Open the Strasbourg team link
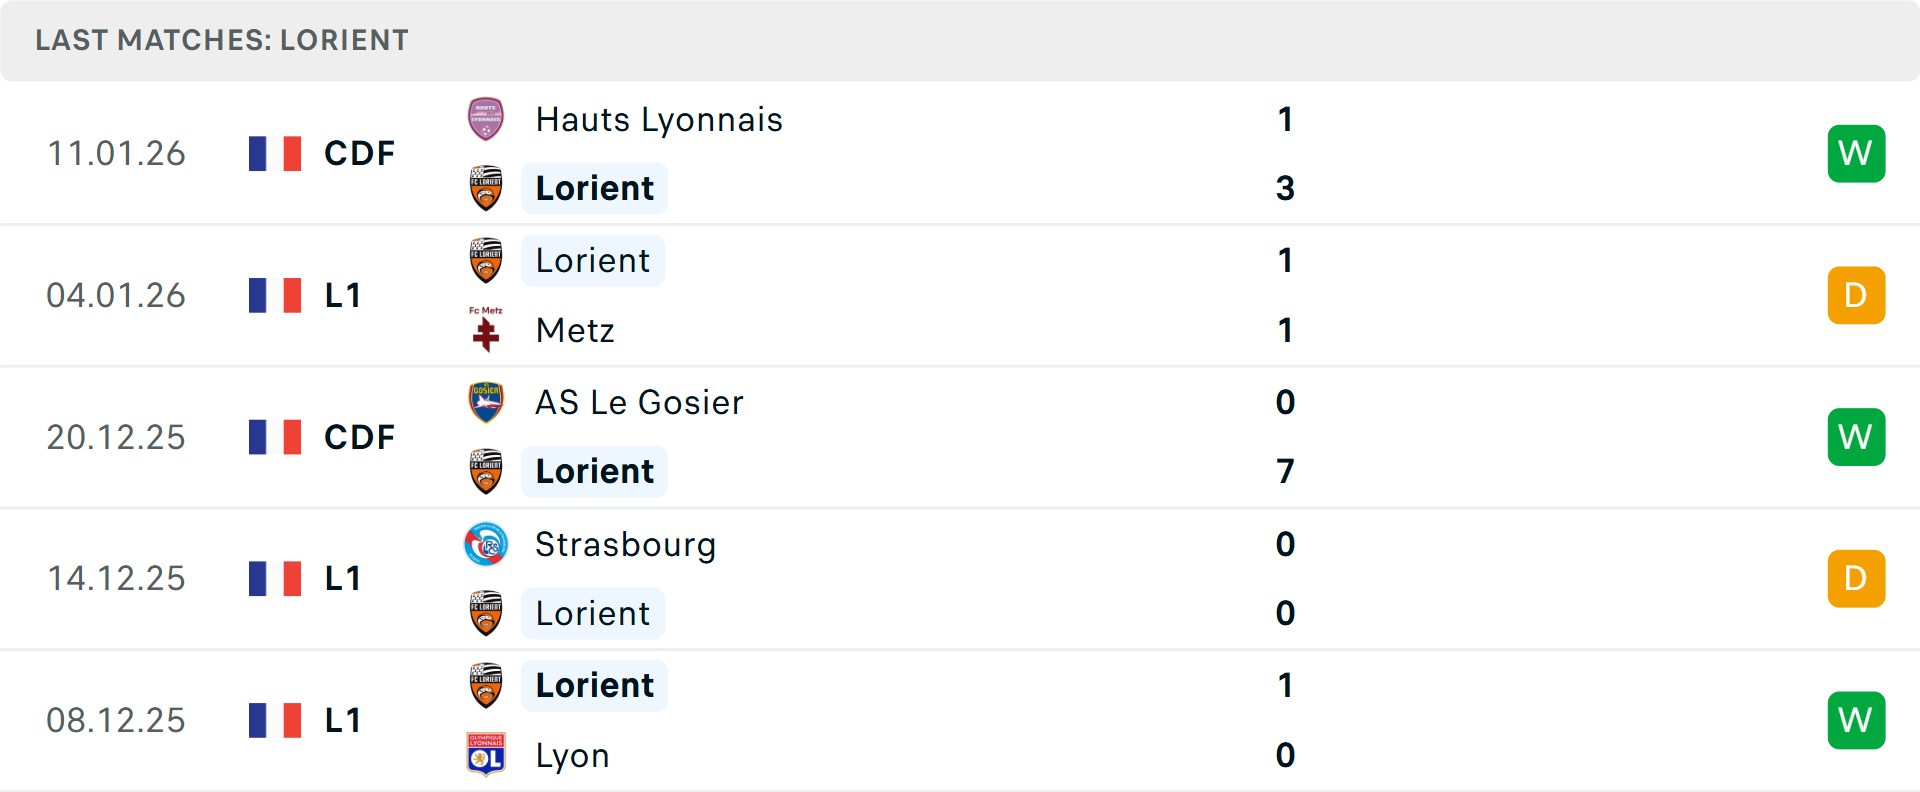Viewport: 1920px width, 792px height. coord(625,545)
